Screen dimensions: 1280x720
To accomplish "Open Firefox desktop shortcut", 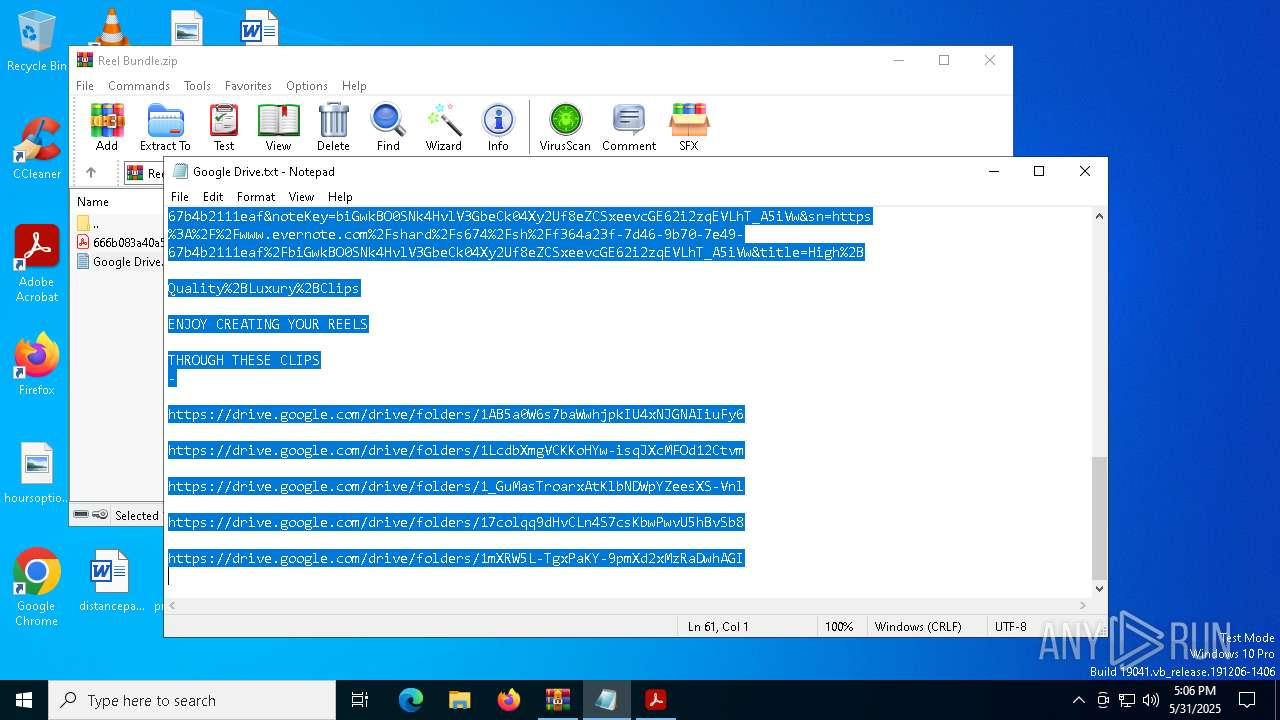I will pos(37,364).
